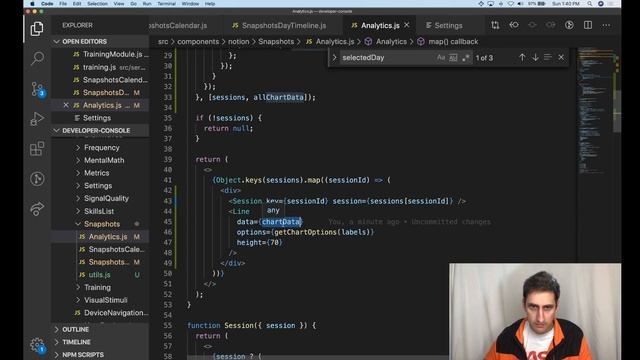Collapse the Open Editors section
640x360 pixels.
point(56,42)
